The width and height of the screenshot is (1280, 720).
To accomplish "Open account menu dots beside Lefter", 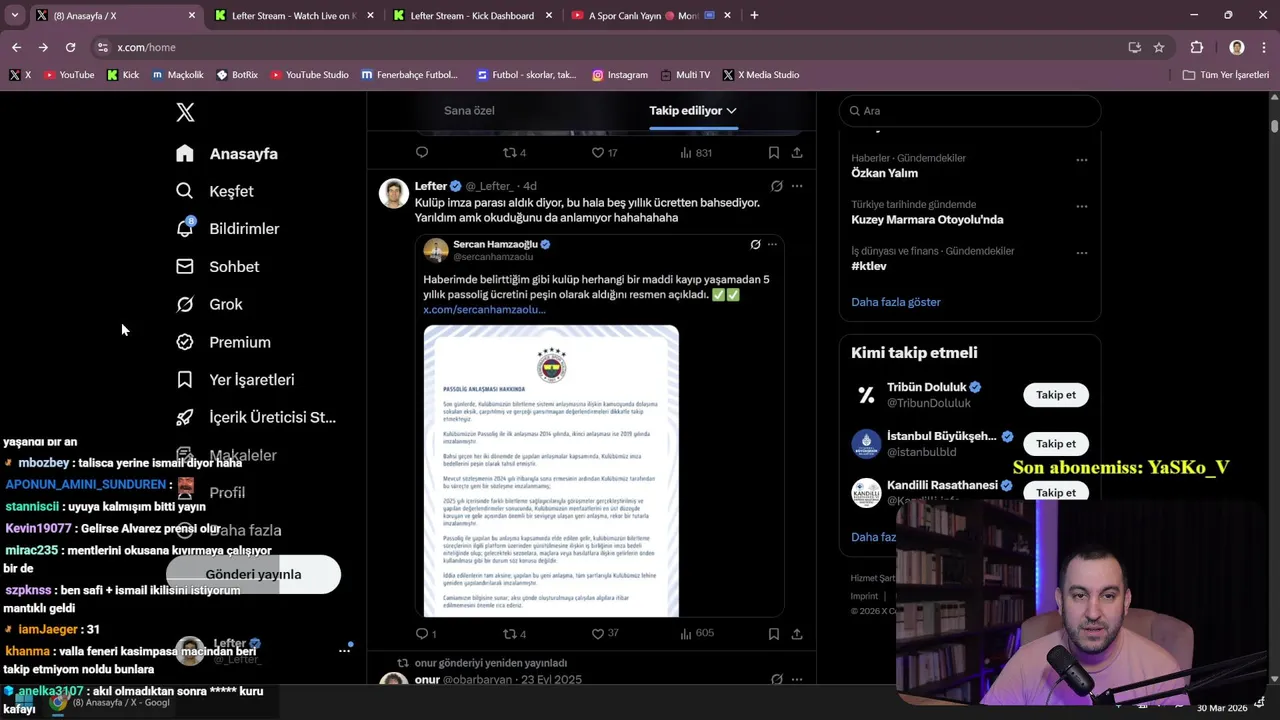I will pos(344,650).
